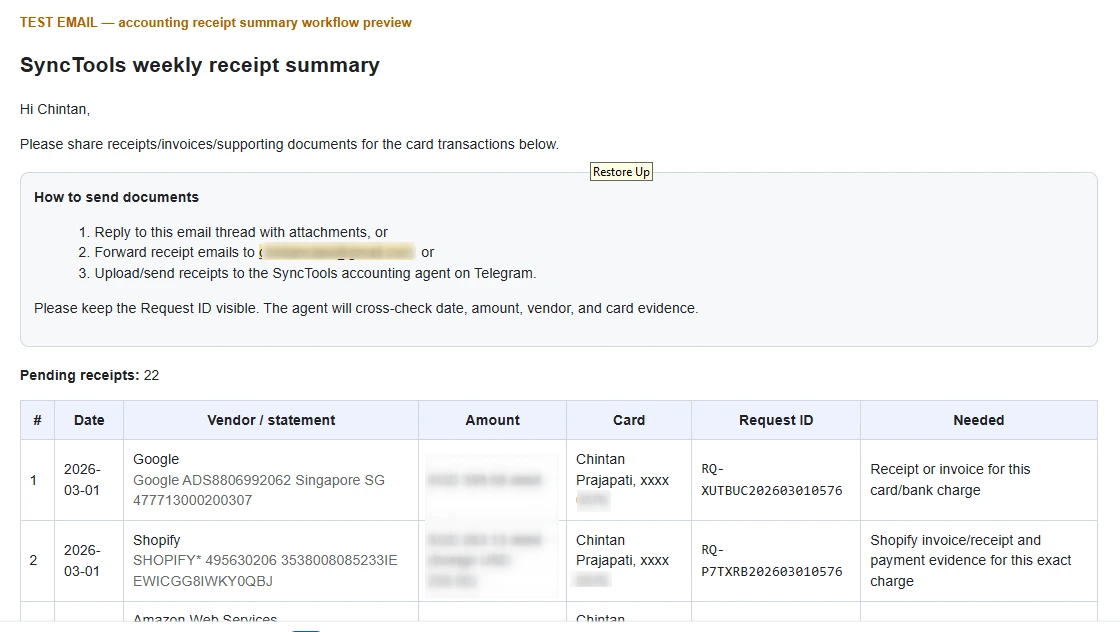
Task: Click the blurred forwarding email address
Action: (336, 252)
